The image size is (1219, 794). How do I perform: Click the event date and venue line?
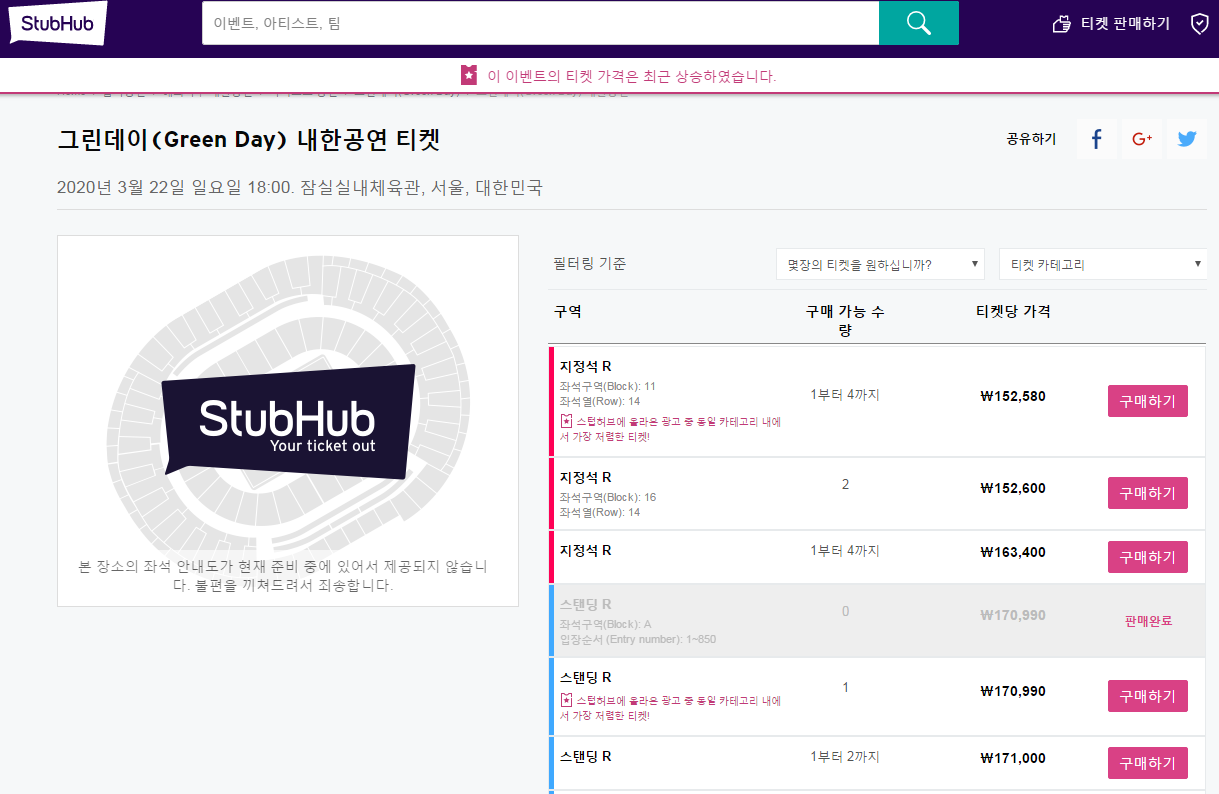click(300, 187)
